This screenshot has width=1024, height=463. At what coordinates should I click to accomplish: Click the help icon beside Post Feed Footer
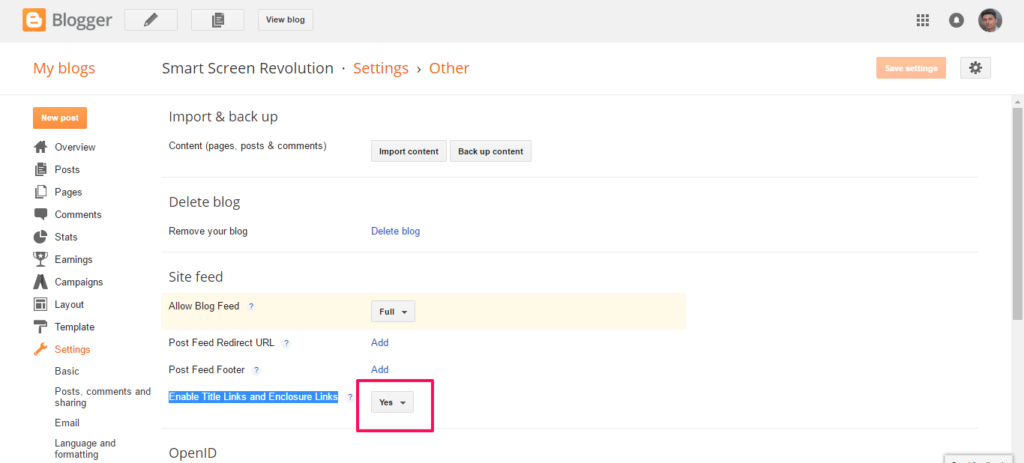(x=256, y=370)
